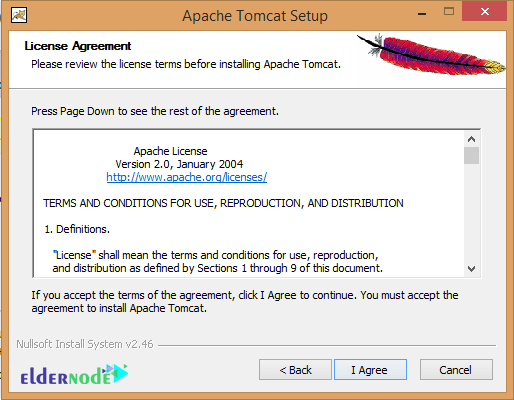
Task: Click the '1. Definitions.' line
Action: point(77,229)
